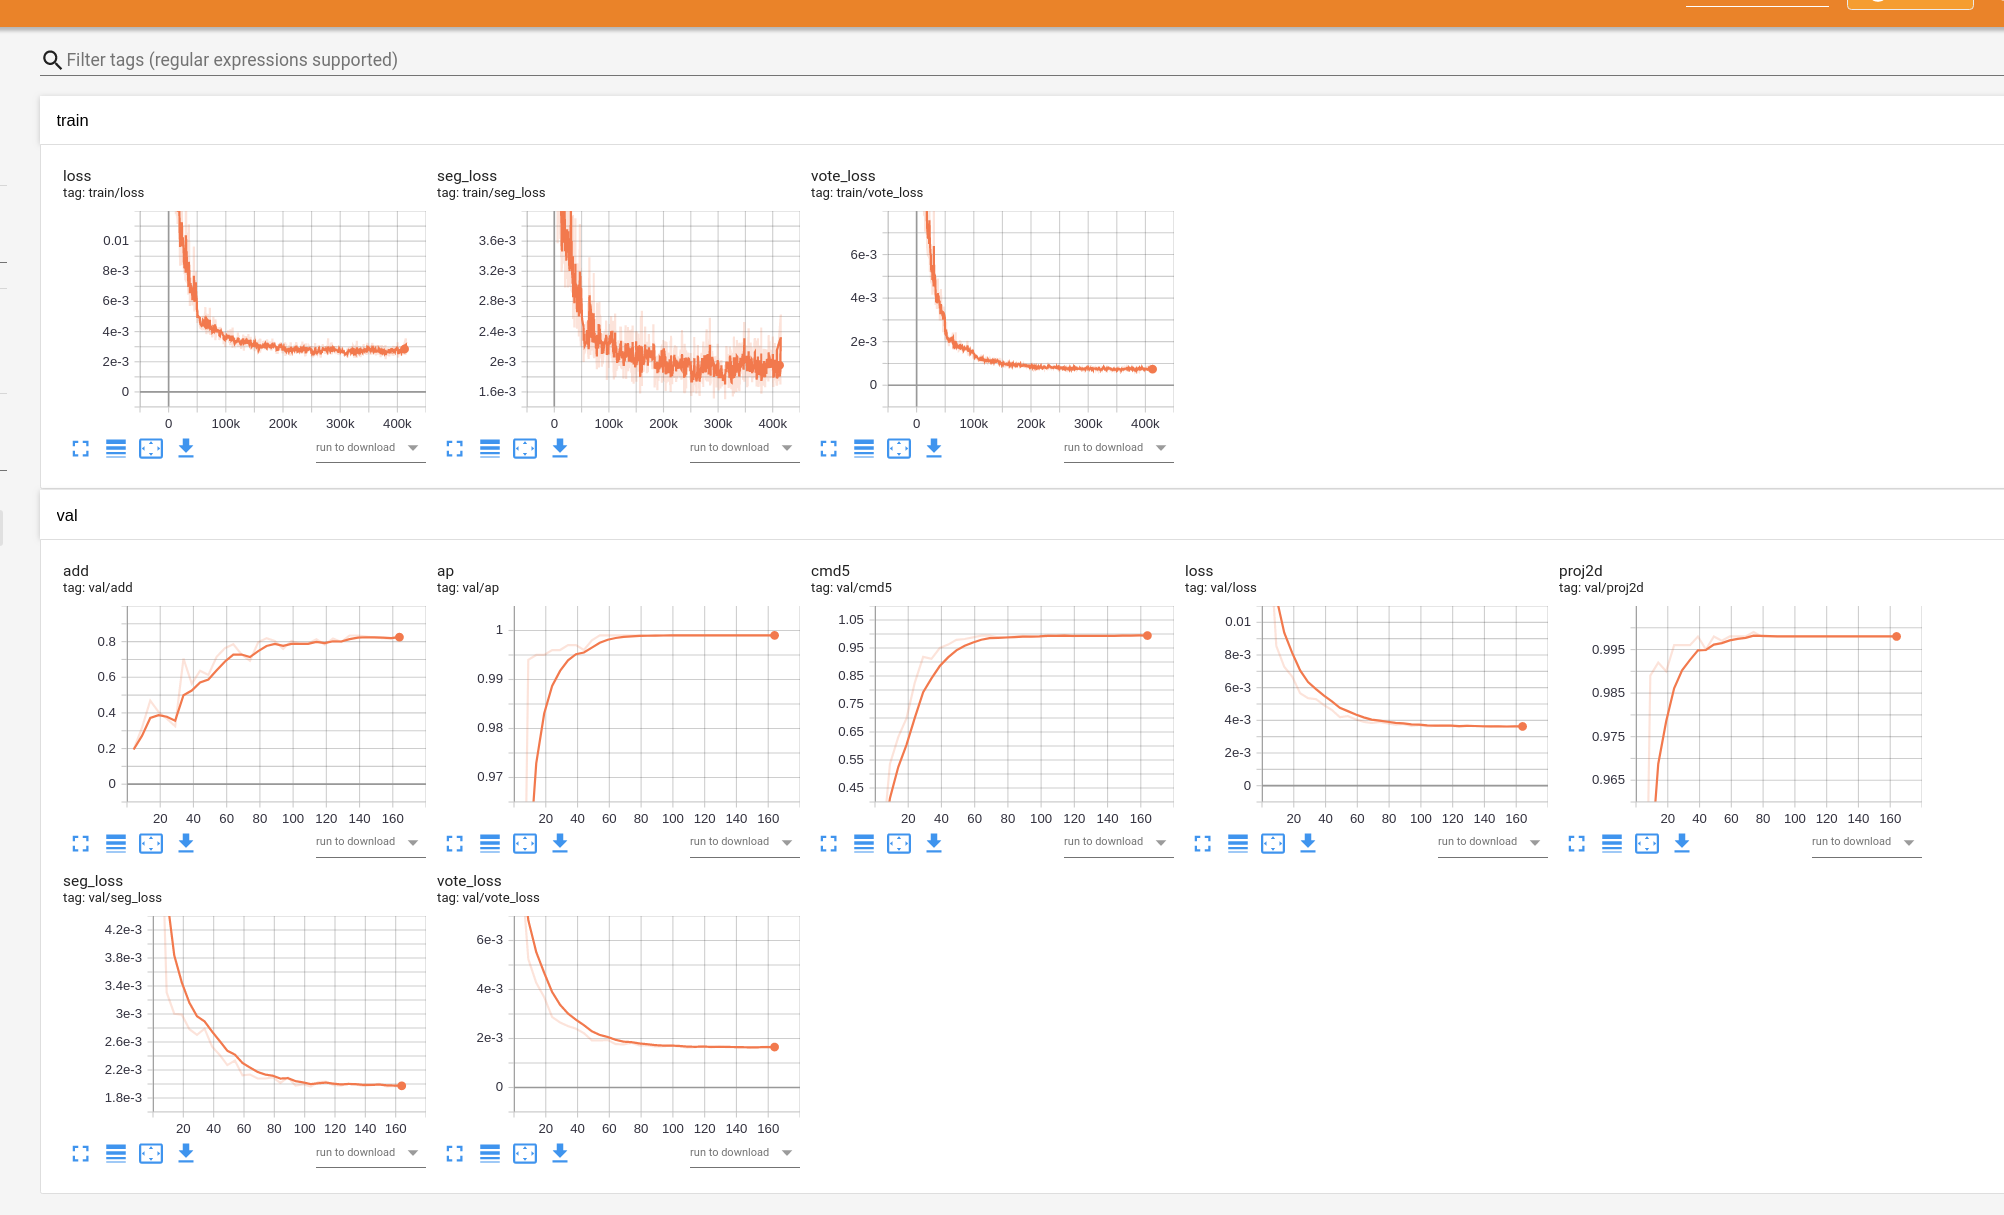This screenshot has width=2004, height=1215.
Task: Open run to download dropdown under val/cmd5
Action: click(1117, 841)
